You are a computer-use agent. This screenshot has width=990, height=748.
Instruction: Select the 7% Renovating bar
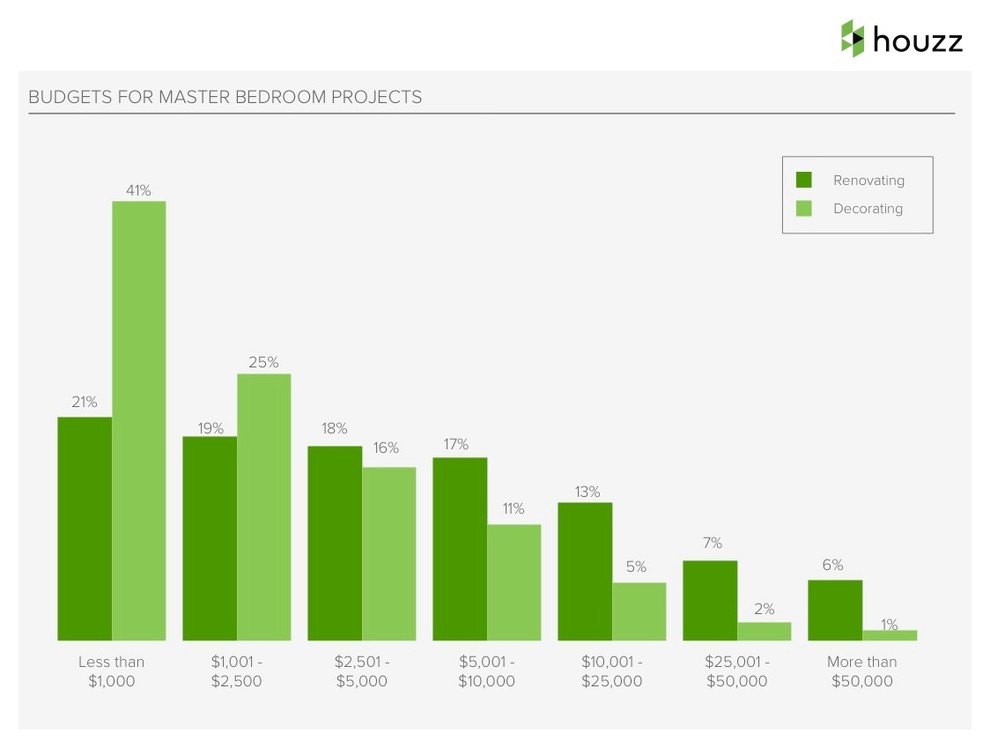(710, 600)
